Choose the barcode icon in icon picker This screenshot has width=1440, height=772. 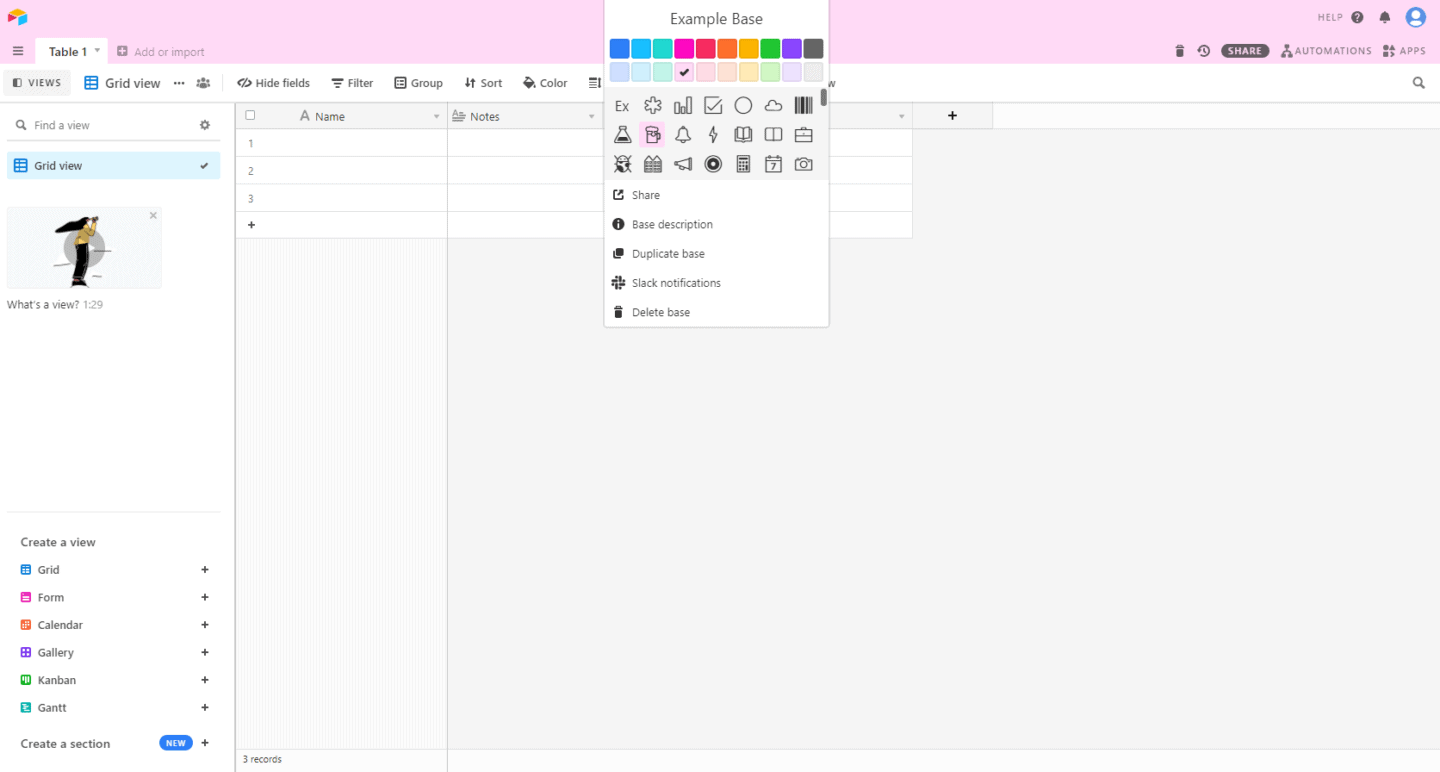[x=803, y=106]
